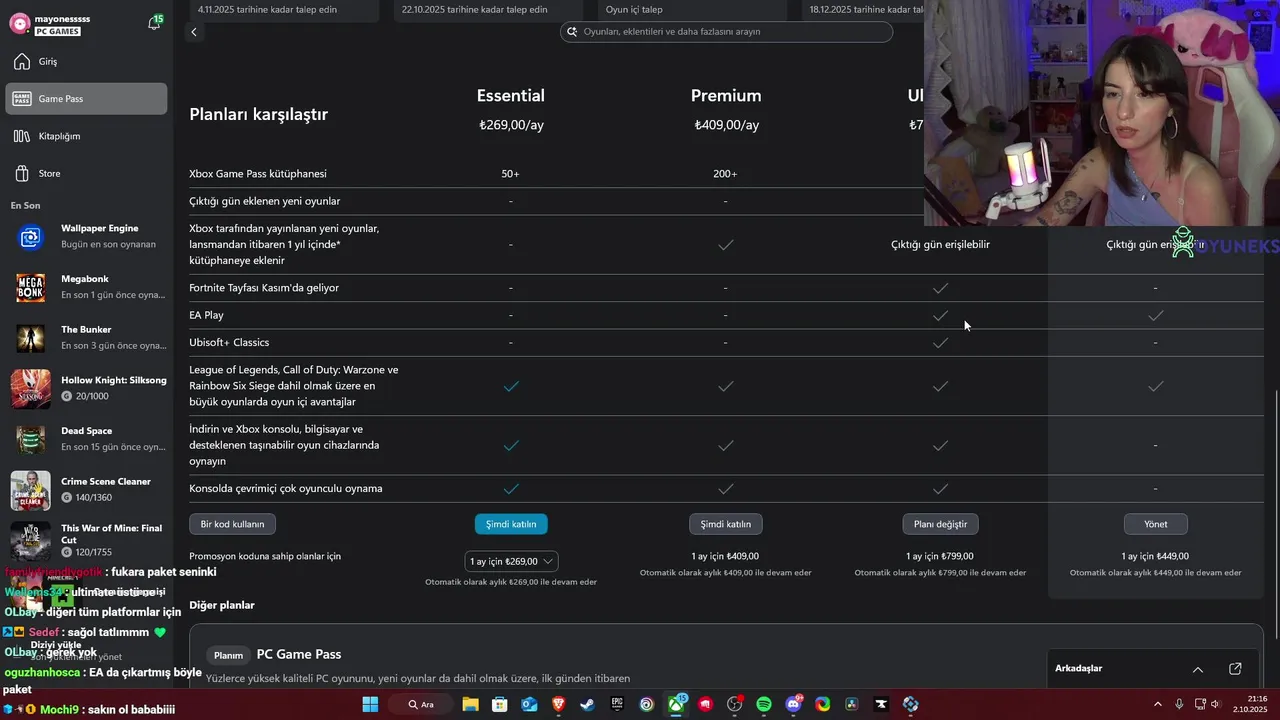Viewport: 1280px width, 720px height.
Task: Open Dead Space from recent list
Action: click(x=86, y=439)
